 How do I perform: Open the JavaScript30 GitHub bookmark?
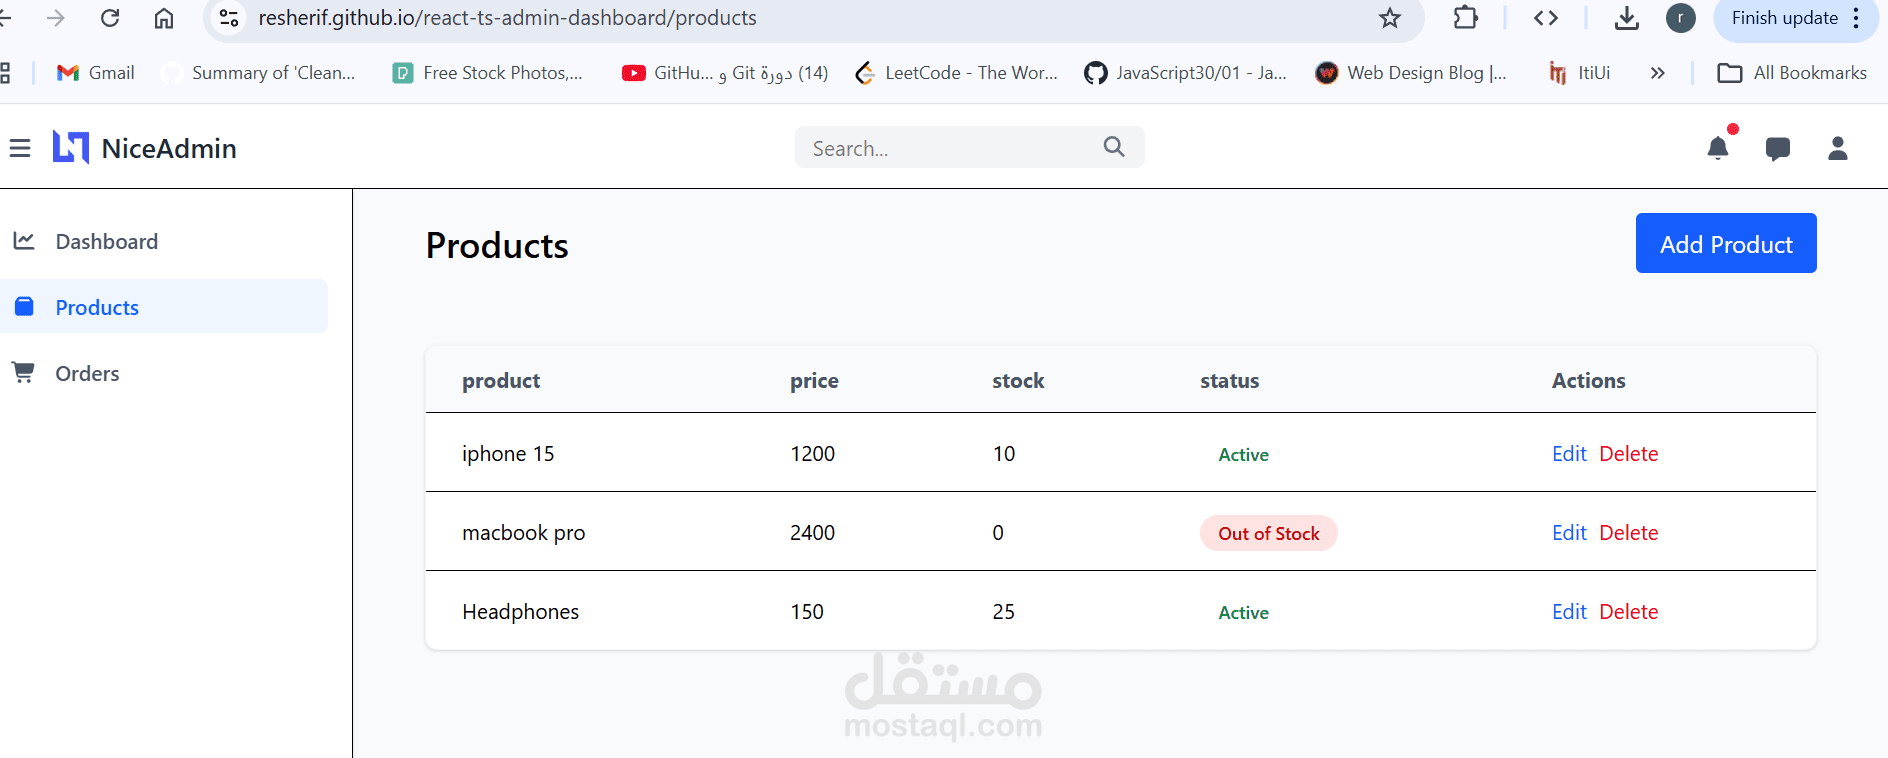(1186, 73)
